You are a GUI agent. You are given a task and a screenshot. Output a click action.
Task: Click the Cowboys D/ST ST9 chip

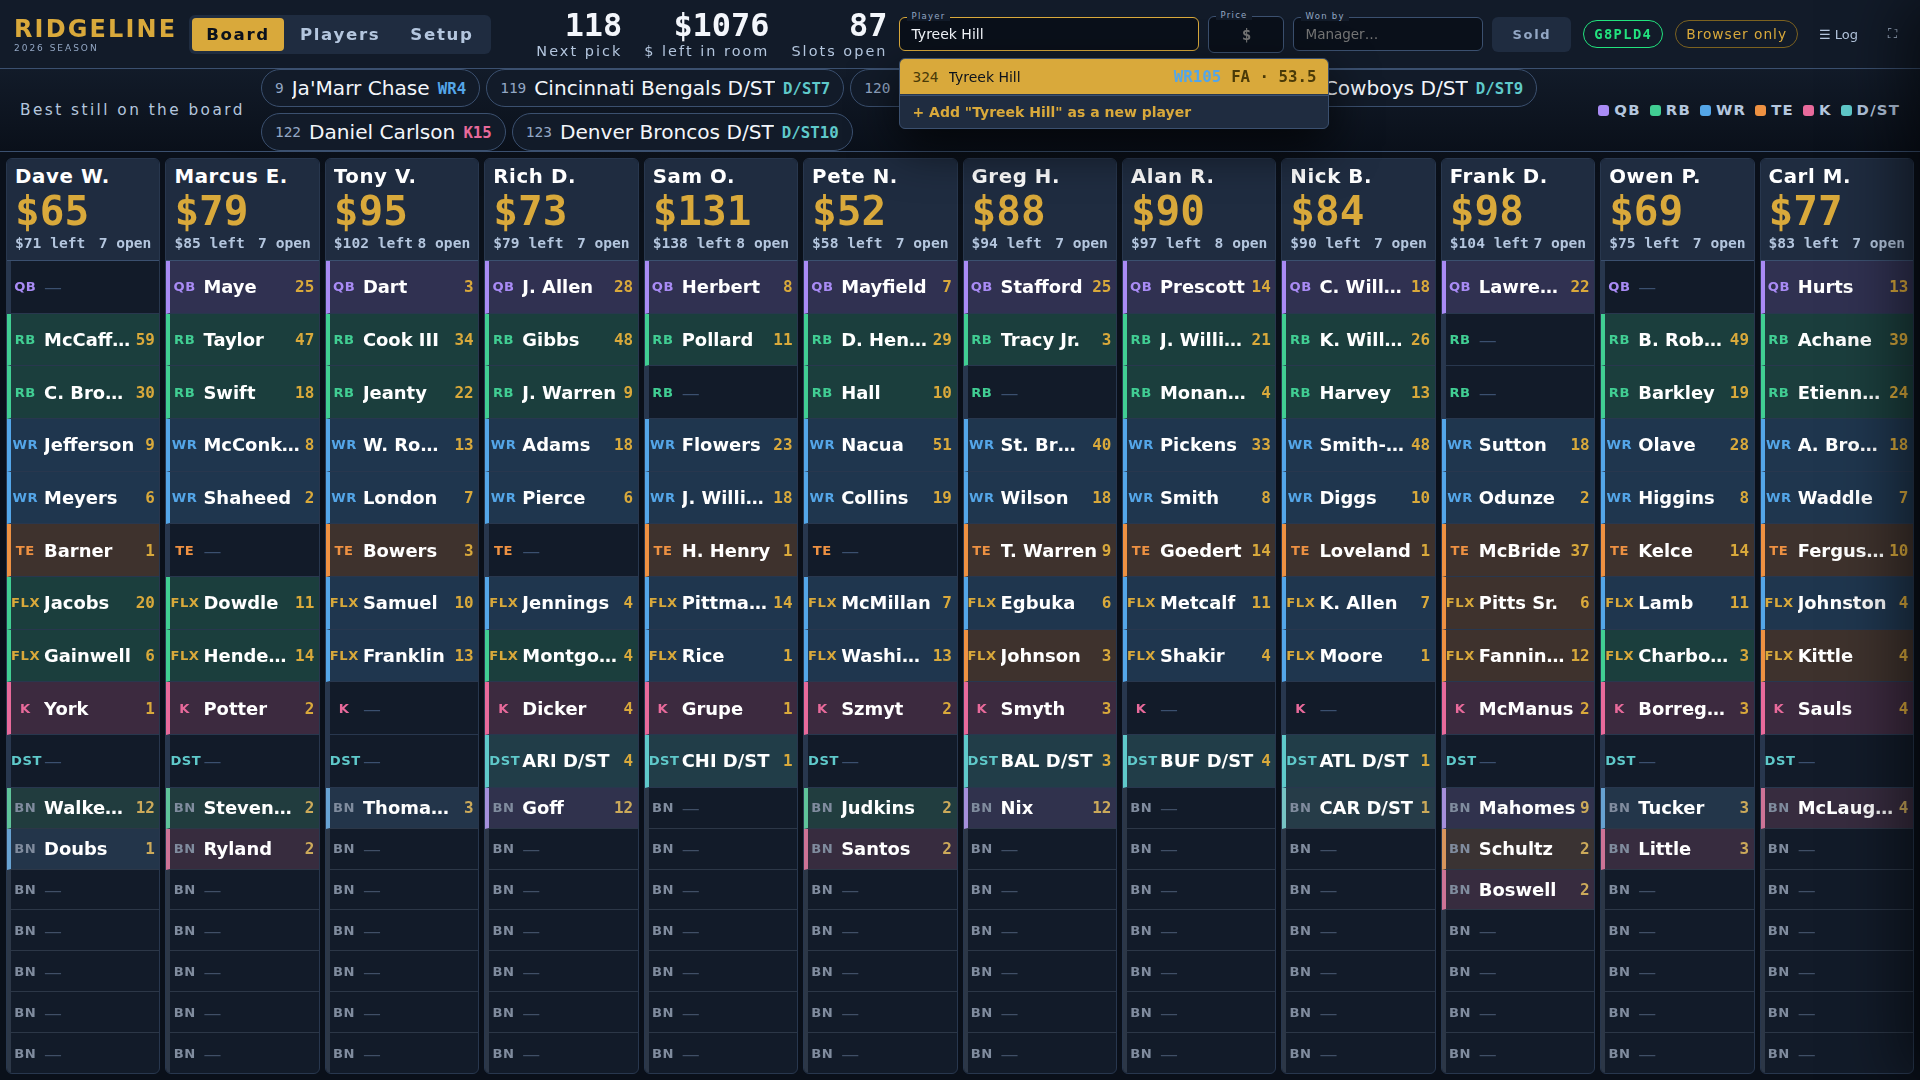[x=1430, y=88]
